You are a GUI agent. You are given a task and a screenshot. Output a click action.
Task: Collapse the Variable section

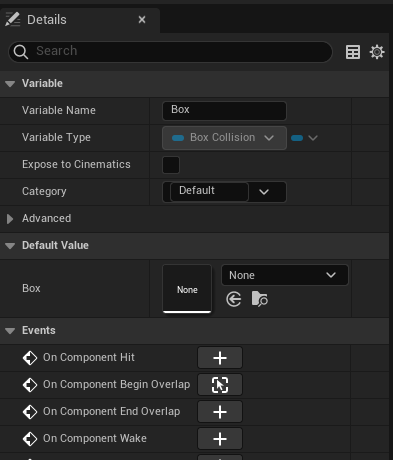(10, 84)
